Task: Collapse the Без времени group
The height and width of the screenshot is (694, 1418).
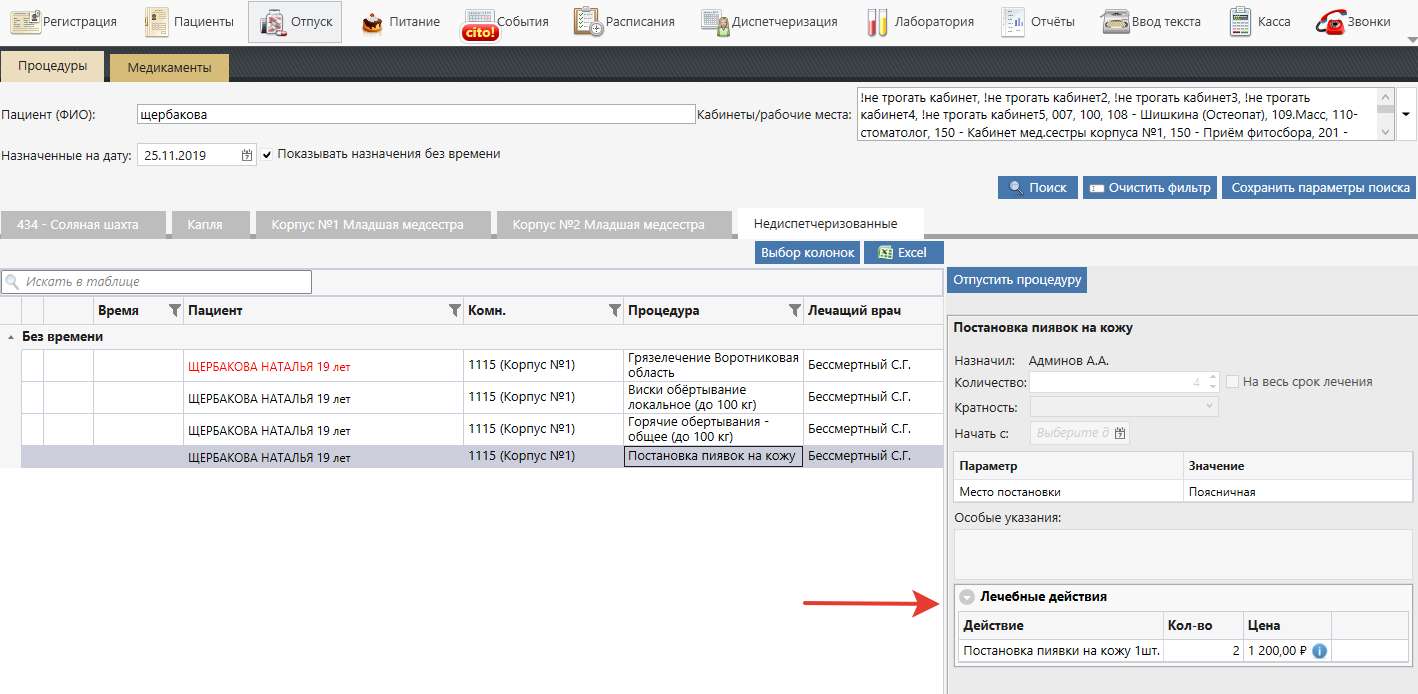Action: tap(11, 337)
